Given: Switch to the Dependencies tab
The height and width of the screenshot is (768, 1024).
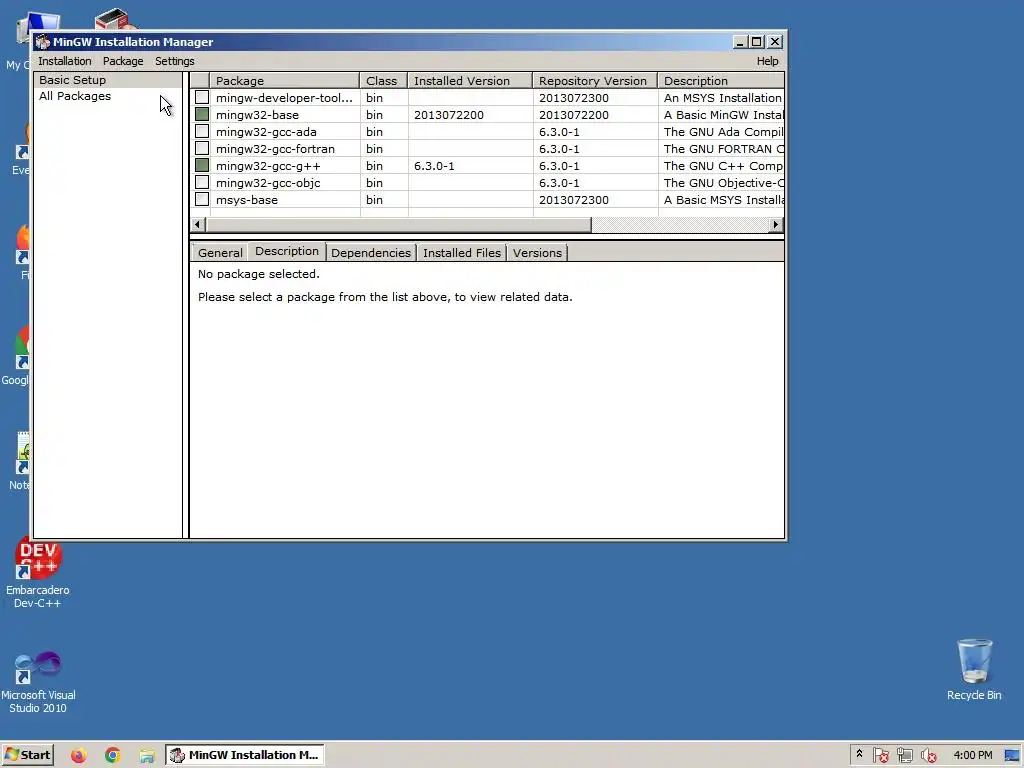Looking at the screenshot, I should (371, 253).
